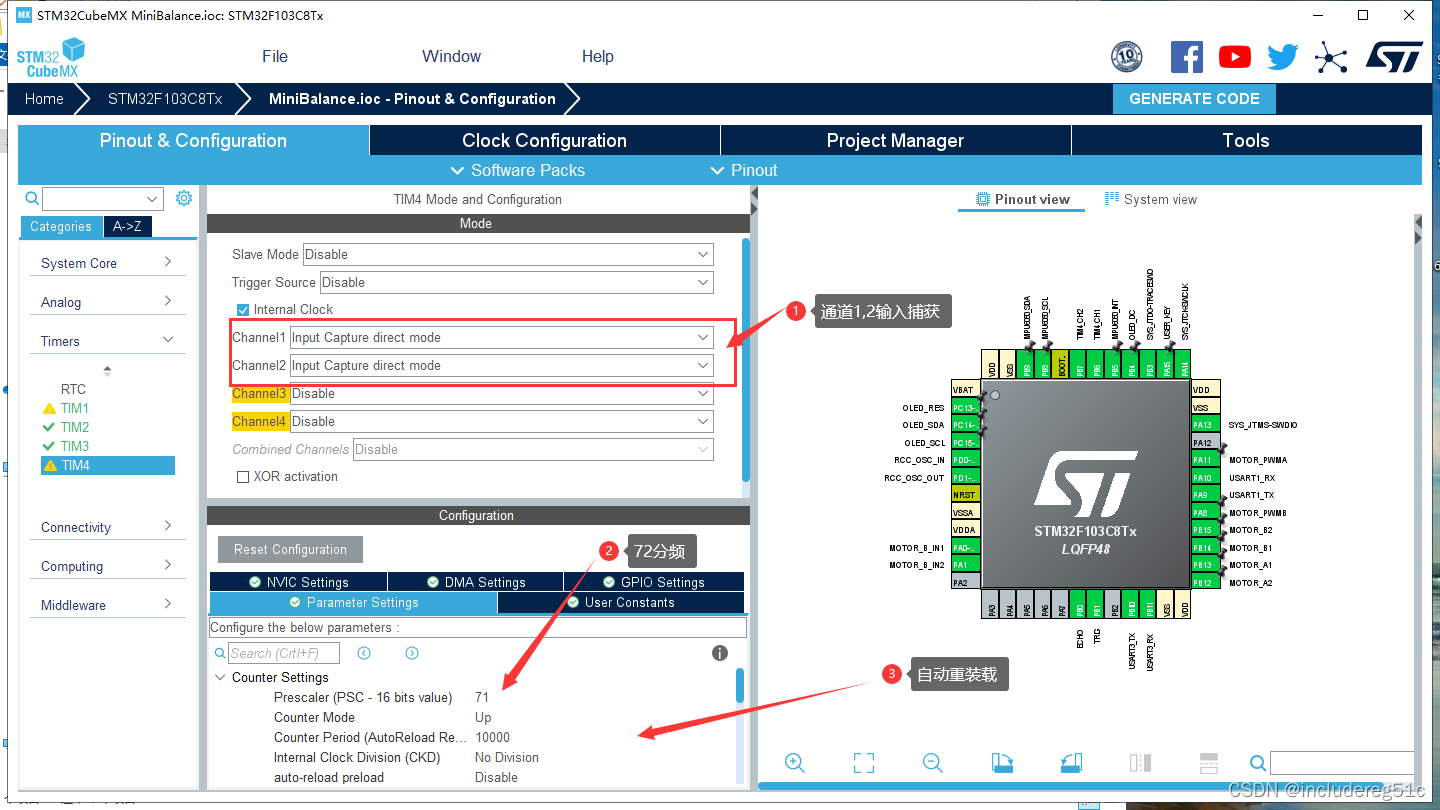Open the Channel3 dropdown
Viewport: 1440px width, 810px height.
coord(501,393)
